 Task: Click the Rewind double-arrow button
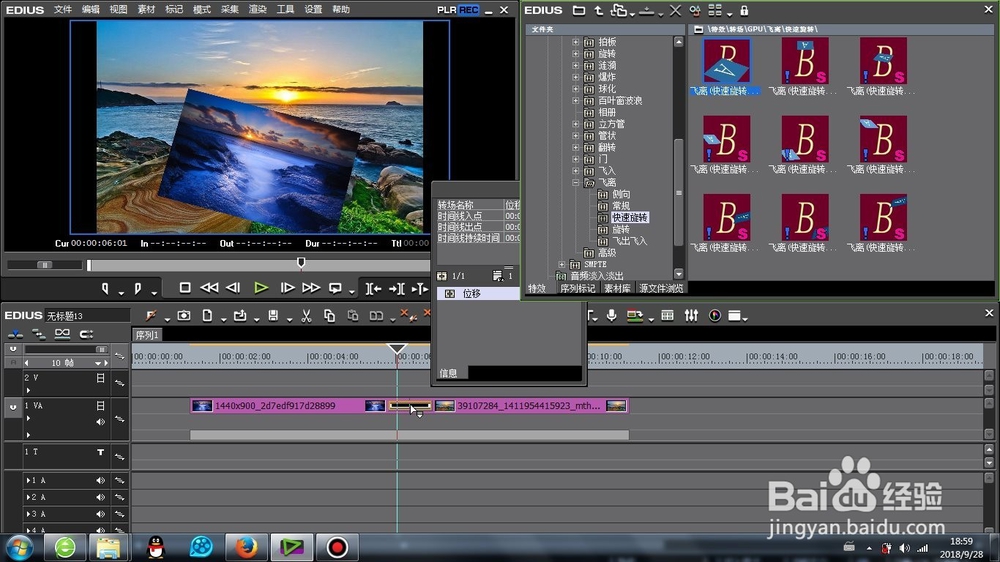click(209, 288)
